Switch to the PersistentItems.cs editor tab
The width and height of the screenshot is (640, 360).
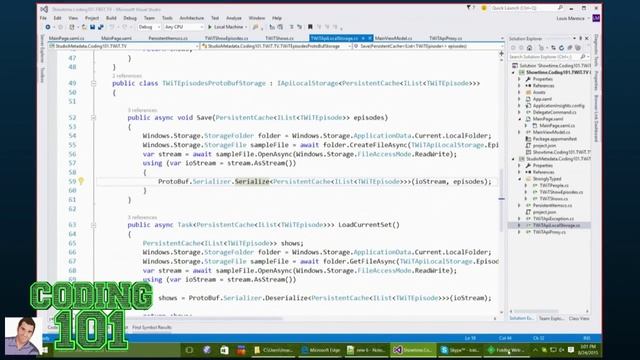point(168,38)
